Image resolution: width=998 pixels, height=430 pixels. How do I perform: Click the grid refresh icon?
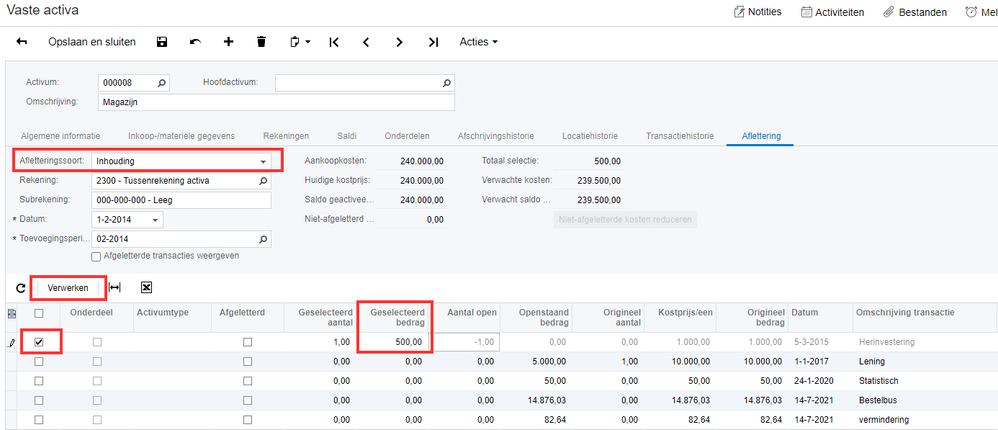click(x=21, y=287)
